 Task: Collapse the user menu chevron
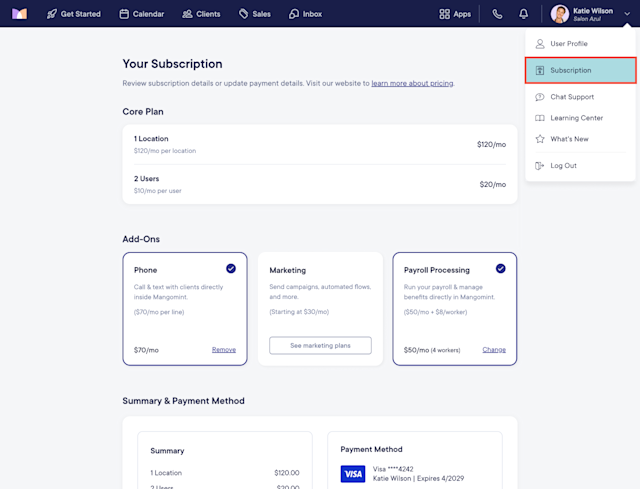[627, 14]
